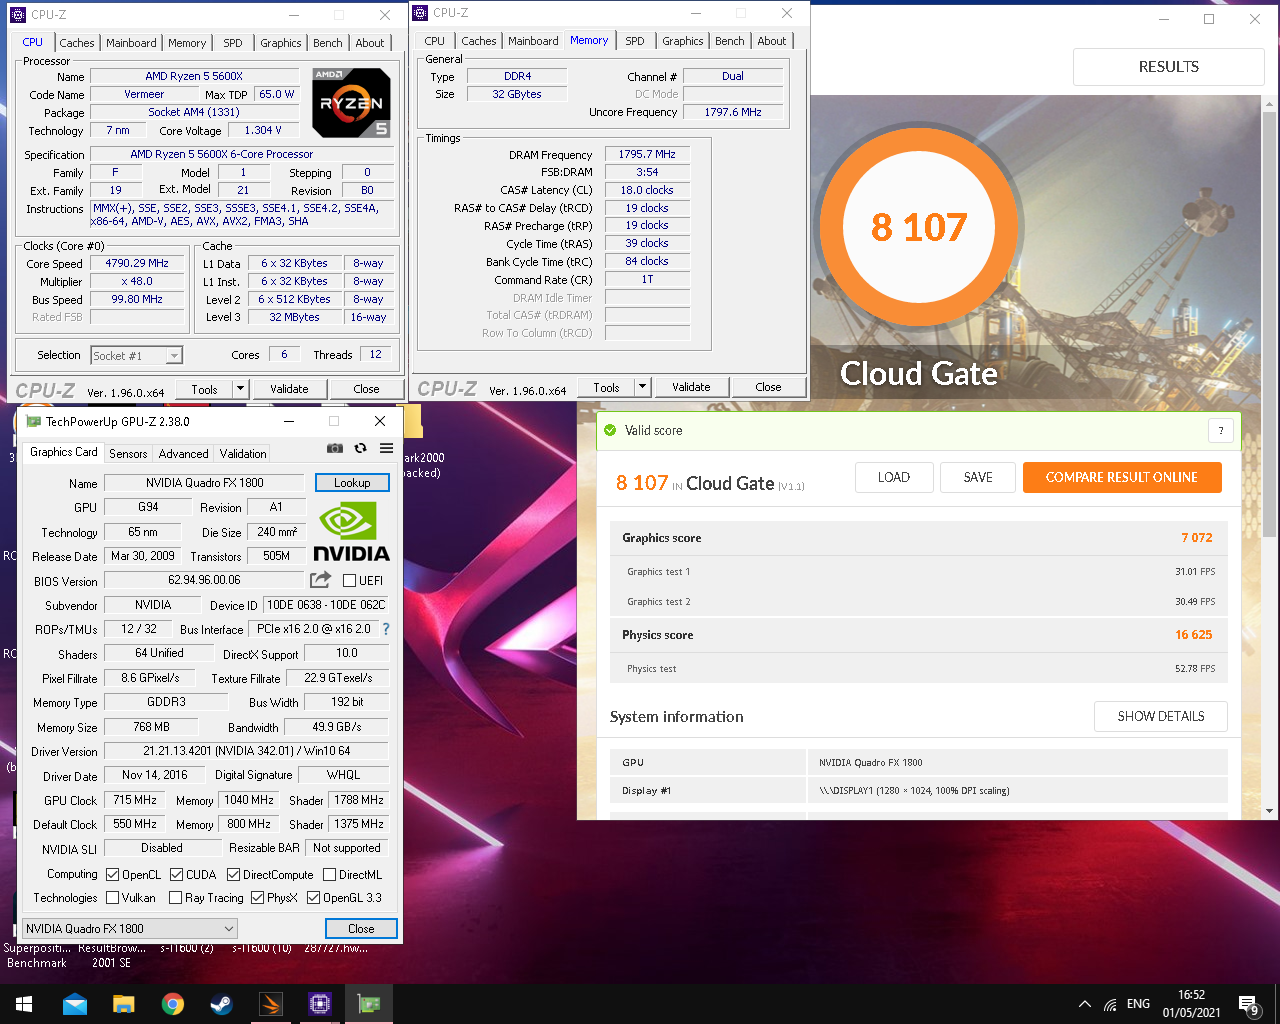Open the GPU-Z Validation tab

tap(243, 453)
